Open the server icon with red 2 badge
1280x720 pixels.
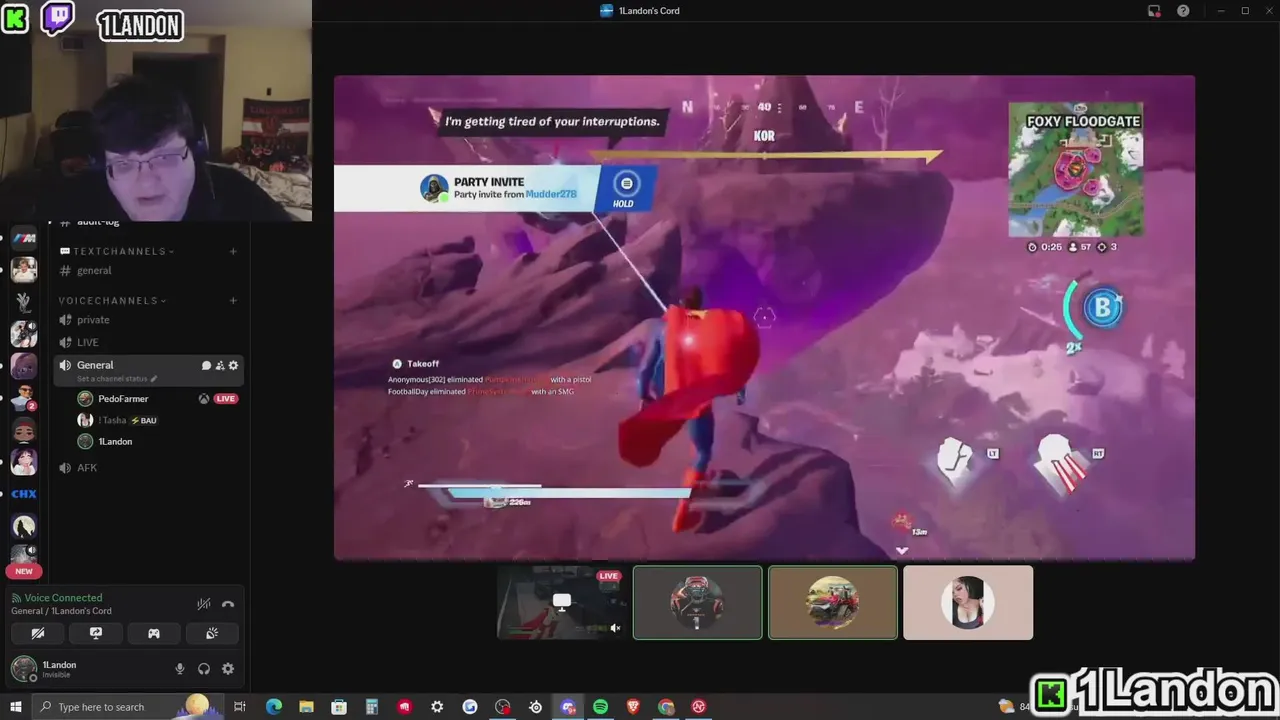pos(24,398)
